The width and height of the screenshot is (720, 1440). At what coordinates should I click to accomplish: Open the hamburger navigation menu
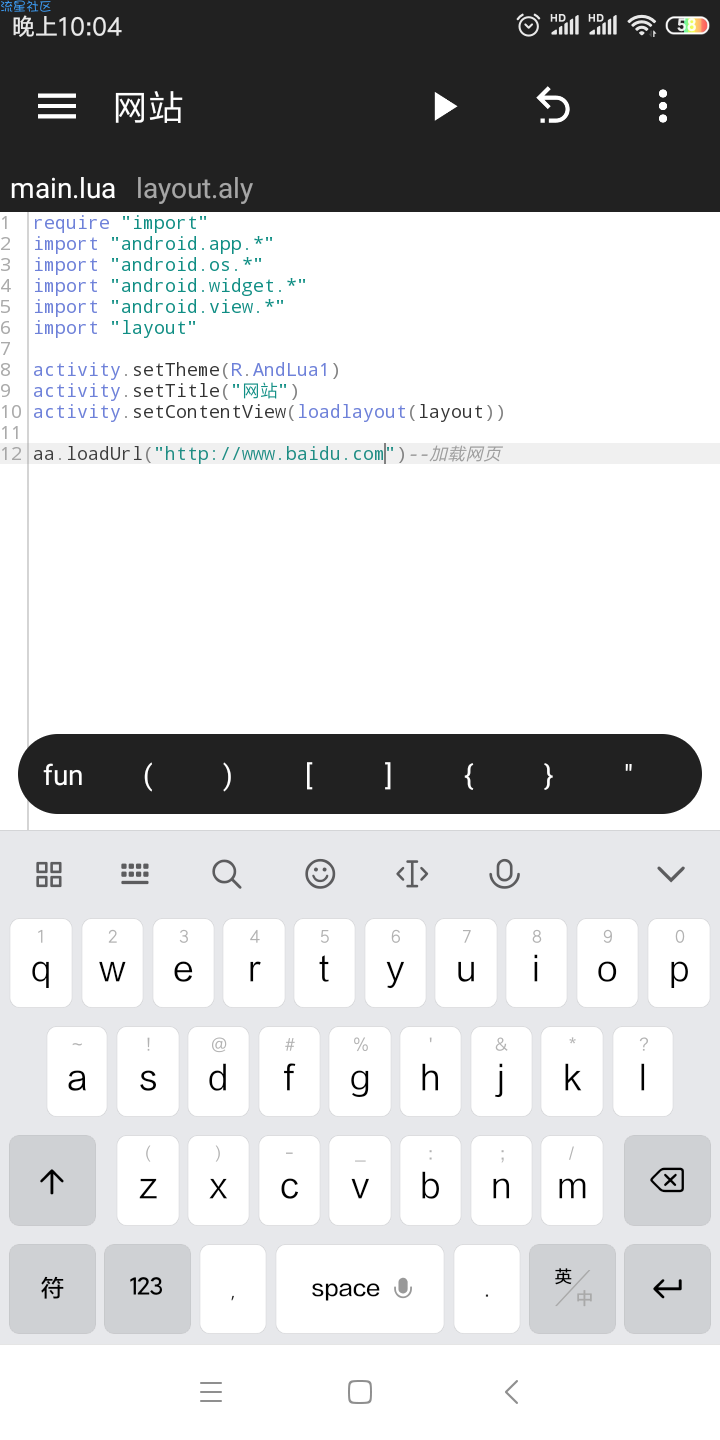[57, 106]
